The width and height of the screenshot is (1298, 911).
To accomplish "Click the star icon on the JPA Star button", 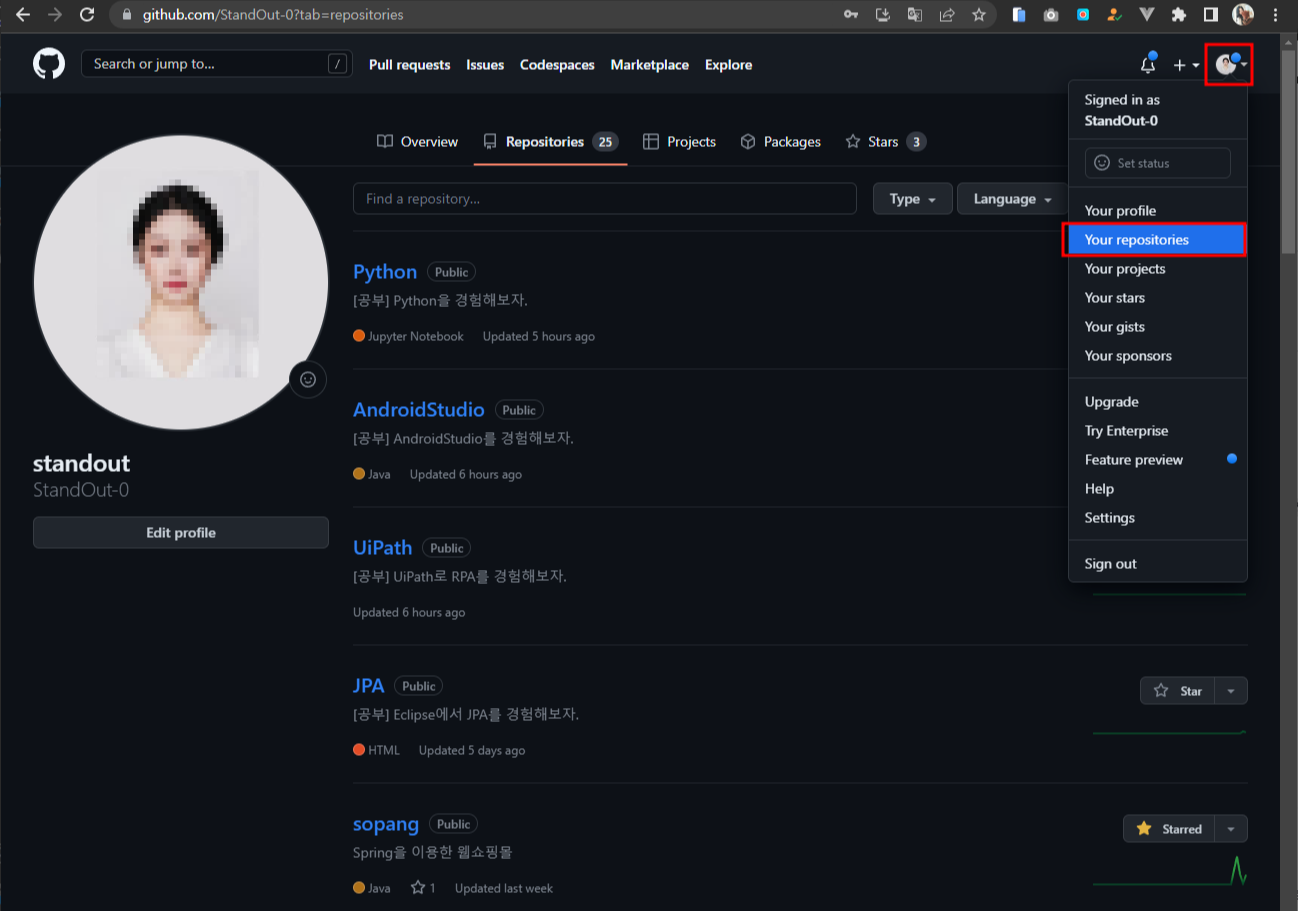I will tap(1161, 691).
